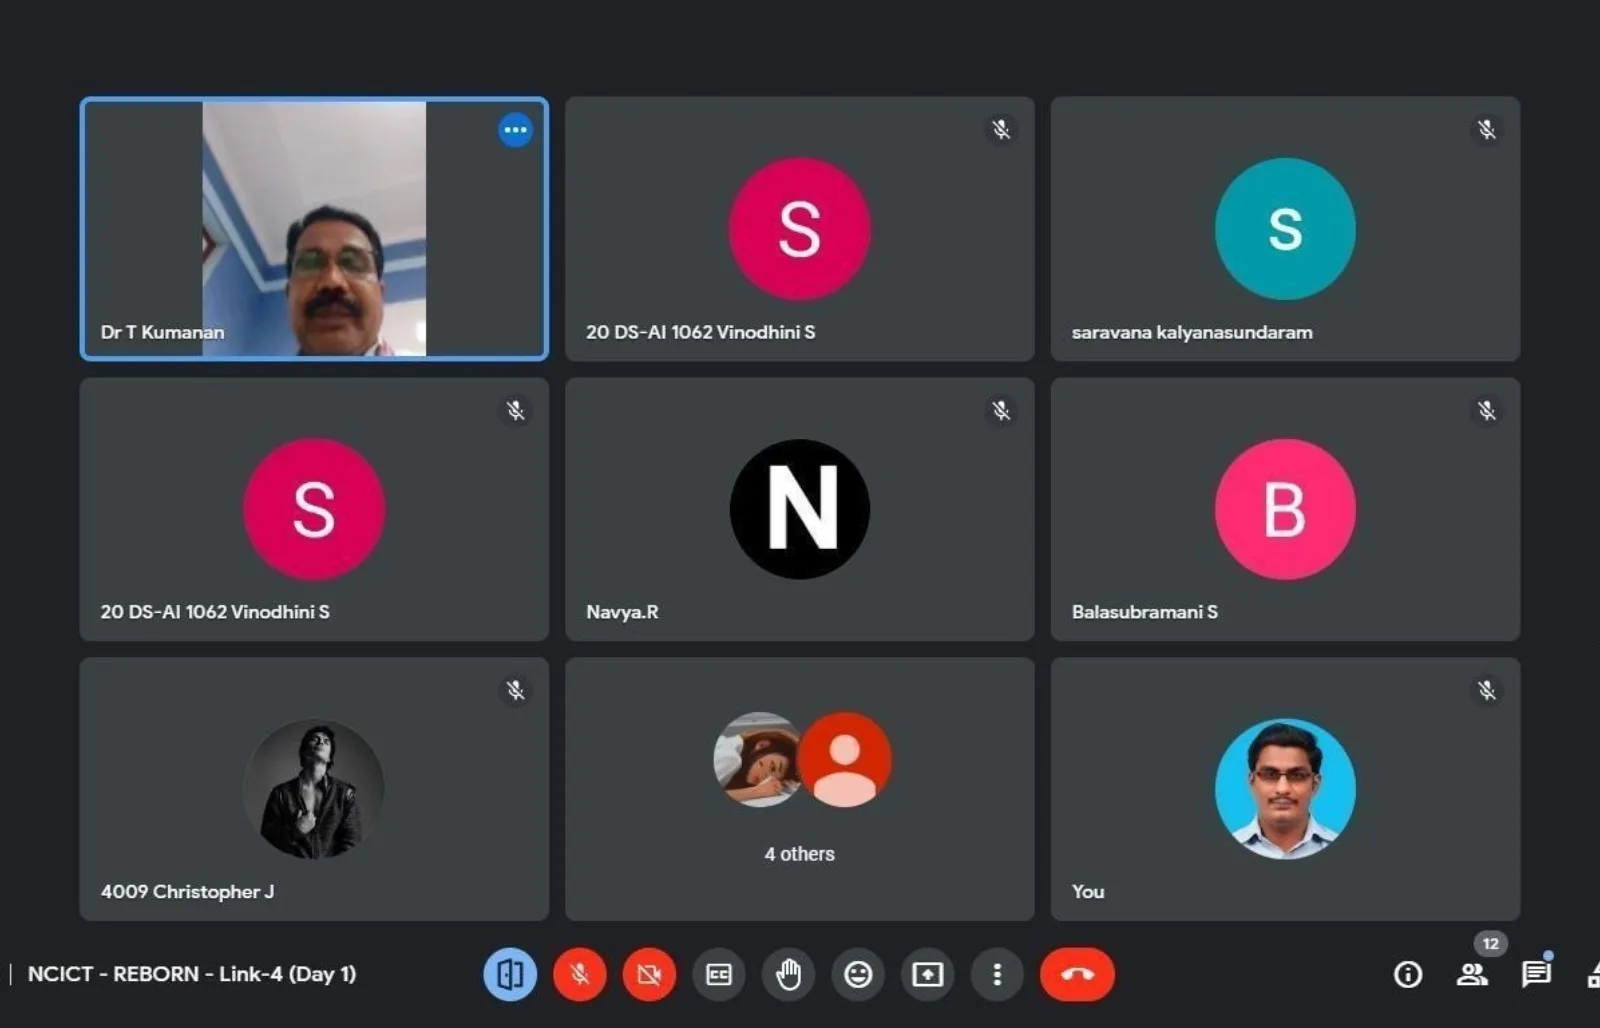1600x1028 pixels.
Task: Turn on the camera
Action: (649, 974)
